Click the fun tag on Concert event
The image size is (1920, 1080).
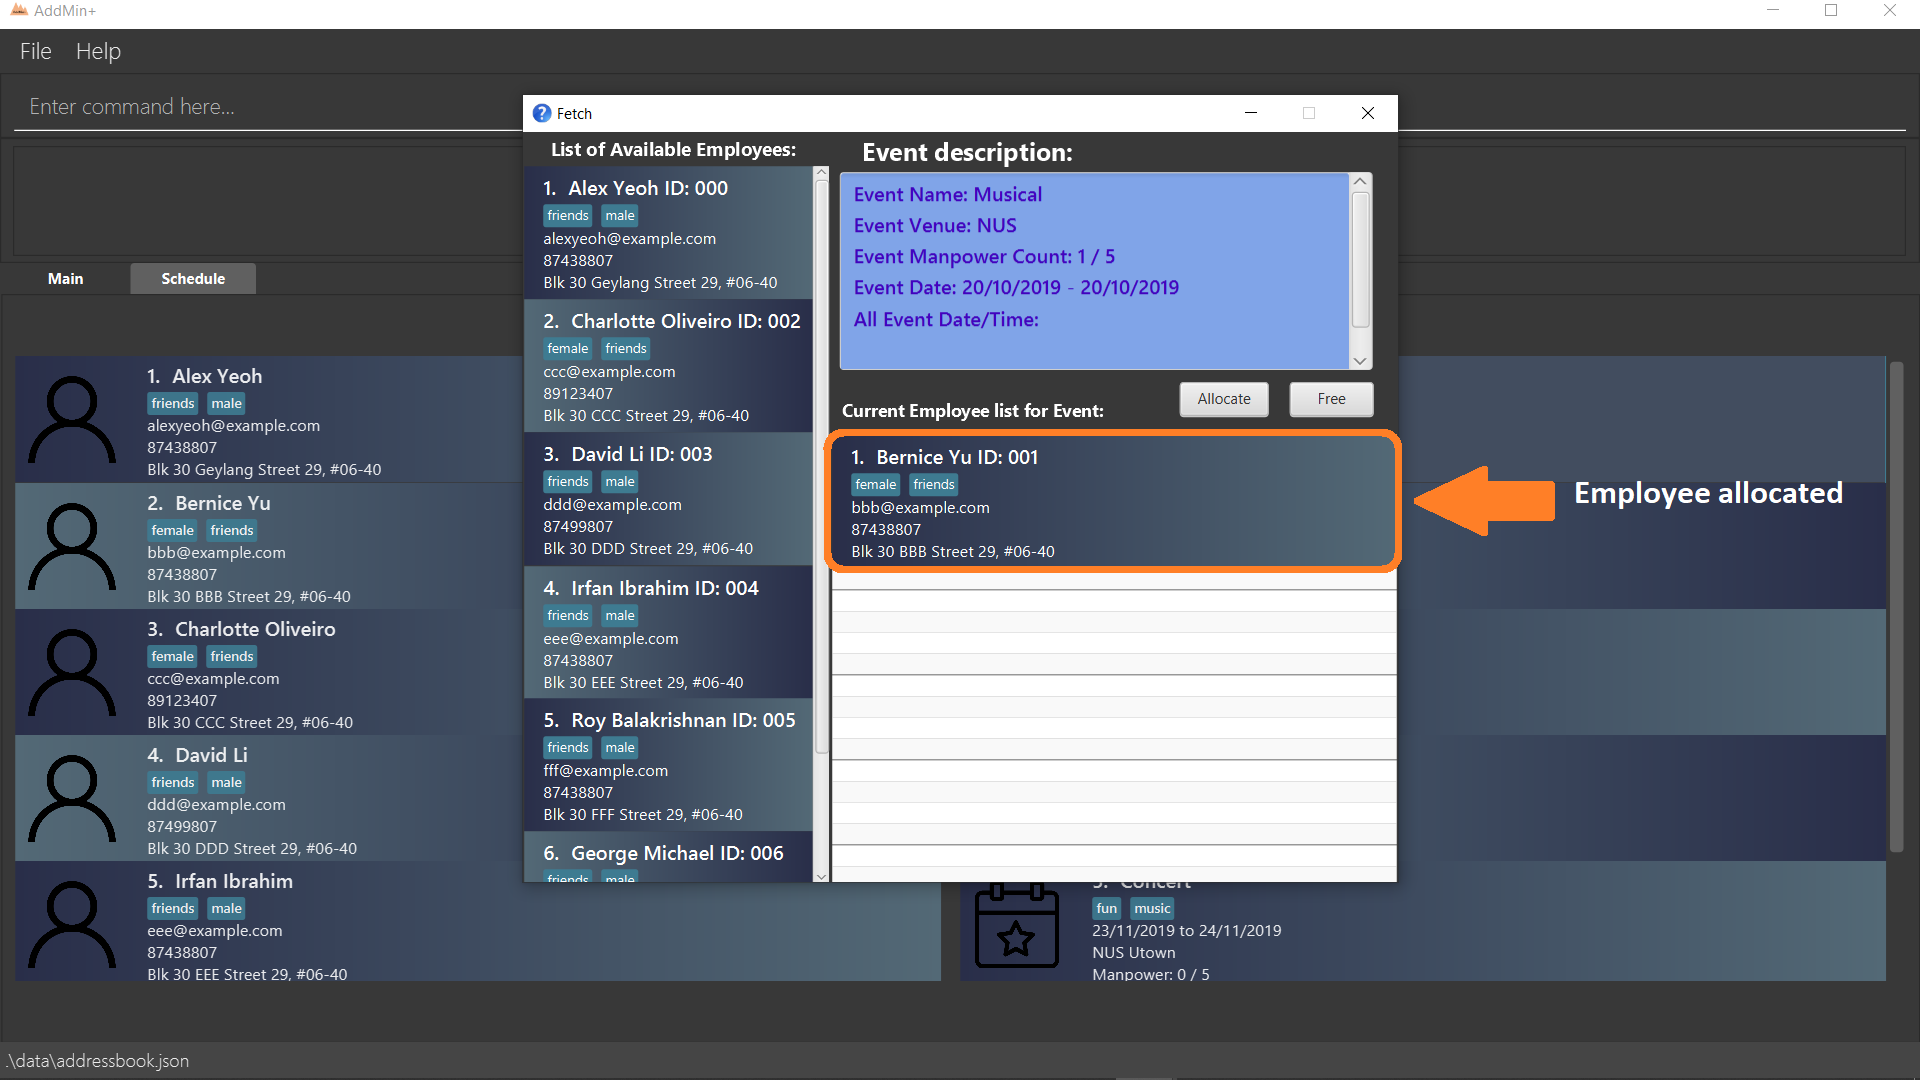click(x=1107, y=909)
